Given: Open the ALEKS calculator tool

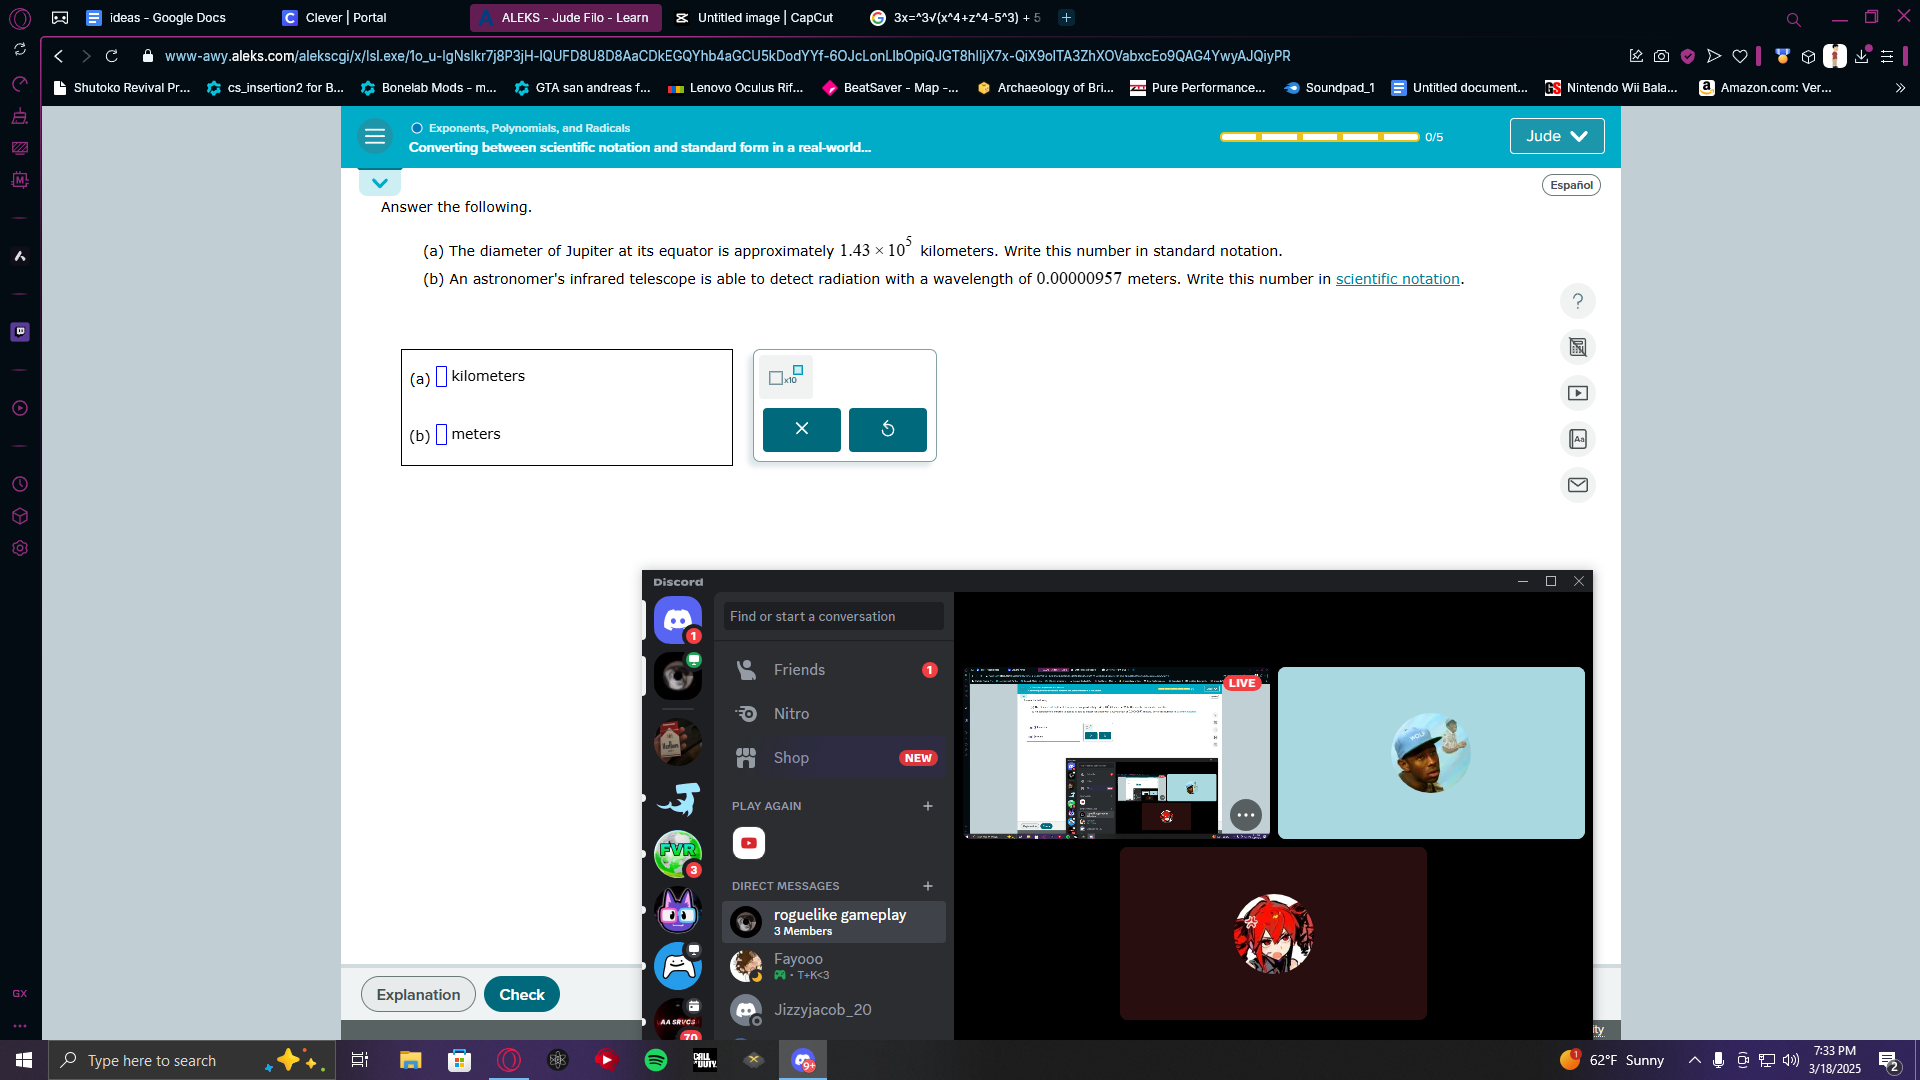Looking at the screenshot, I should 1578,347.
